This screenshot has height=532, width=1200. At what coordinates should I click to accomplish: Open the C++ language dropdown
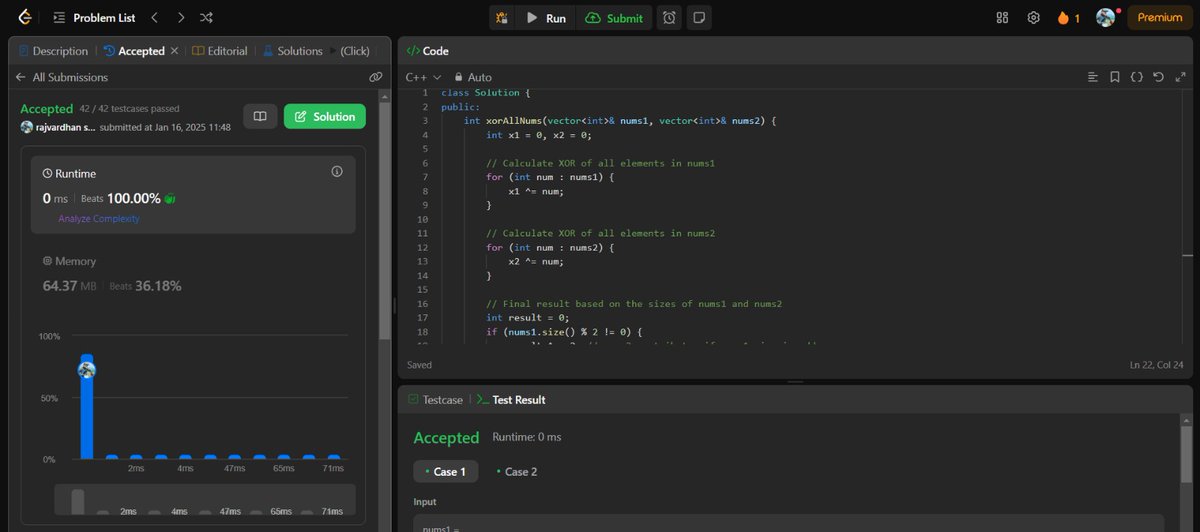click(x=423, y=77)
